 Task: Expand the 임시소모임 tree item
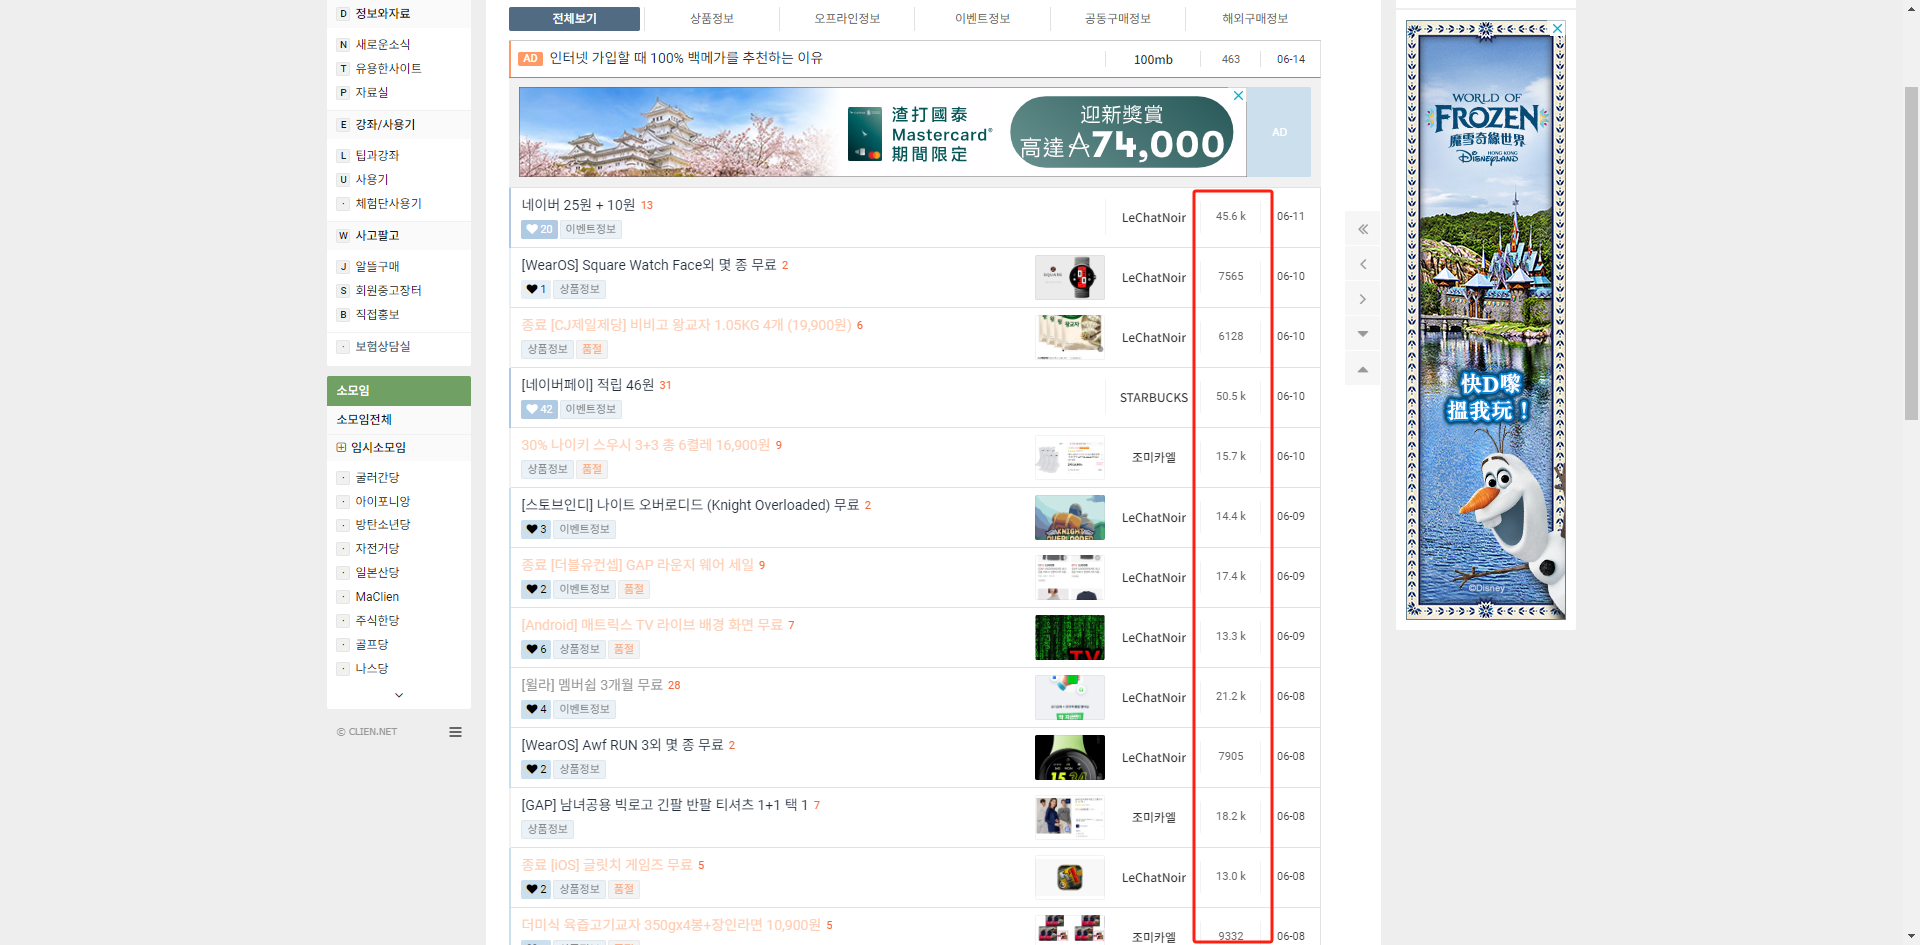[x=342, y=447]
